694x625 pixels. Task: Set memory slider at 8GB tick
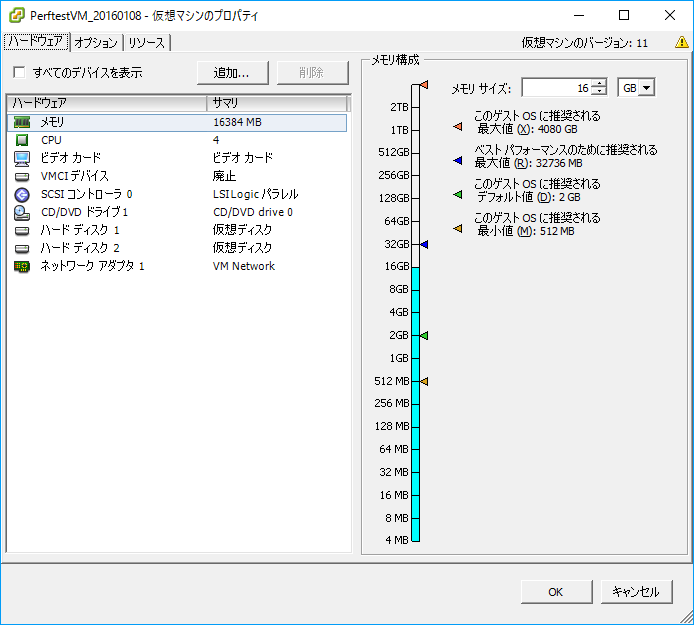tap(415, 290)
